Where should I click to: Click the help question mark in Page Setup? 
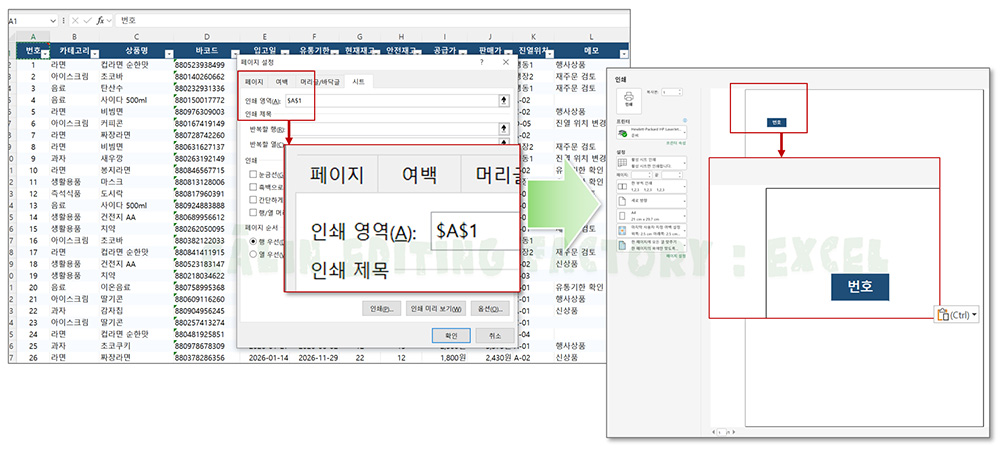coord(484,62)
